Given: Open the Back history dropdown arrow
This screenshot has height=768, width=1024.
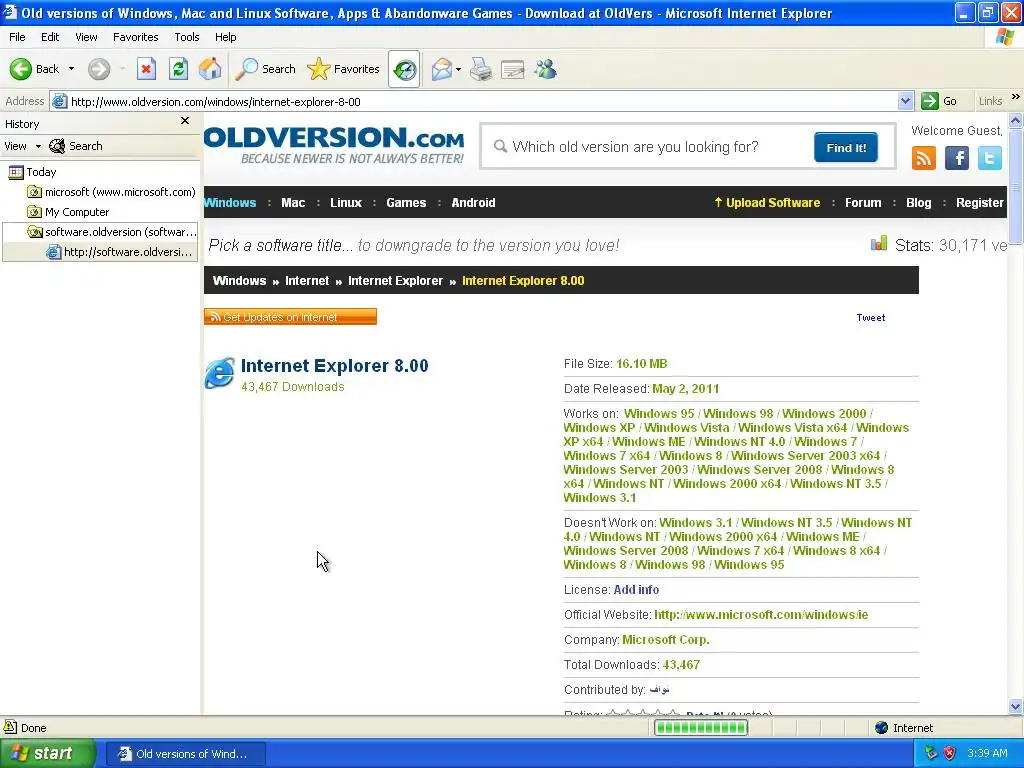Looking at the screenshot, I should tap(71, 69).
